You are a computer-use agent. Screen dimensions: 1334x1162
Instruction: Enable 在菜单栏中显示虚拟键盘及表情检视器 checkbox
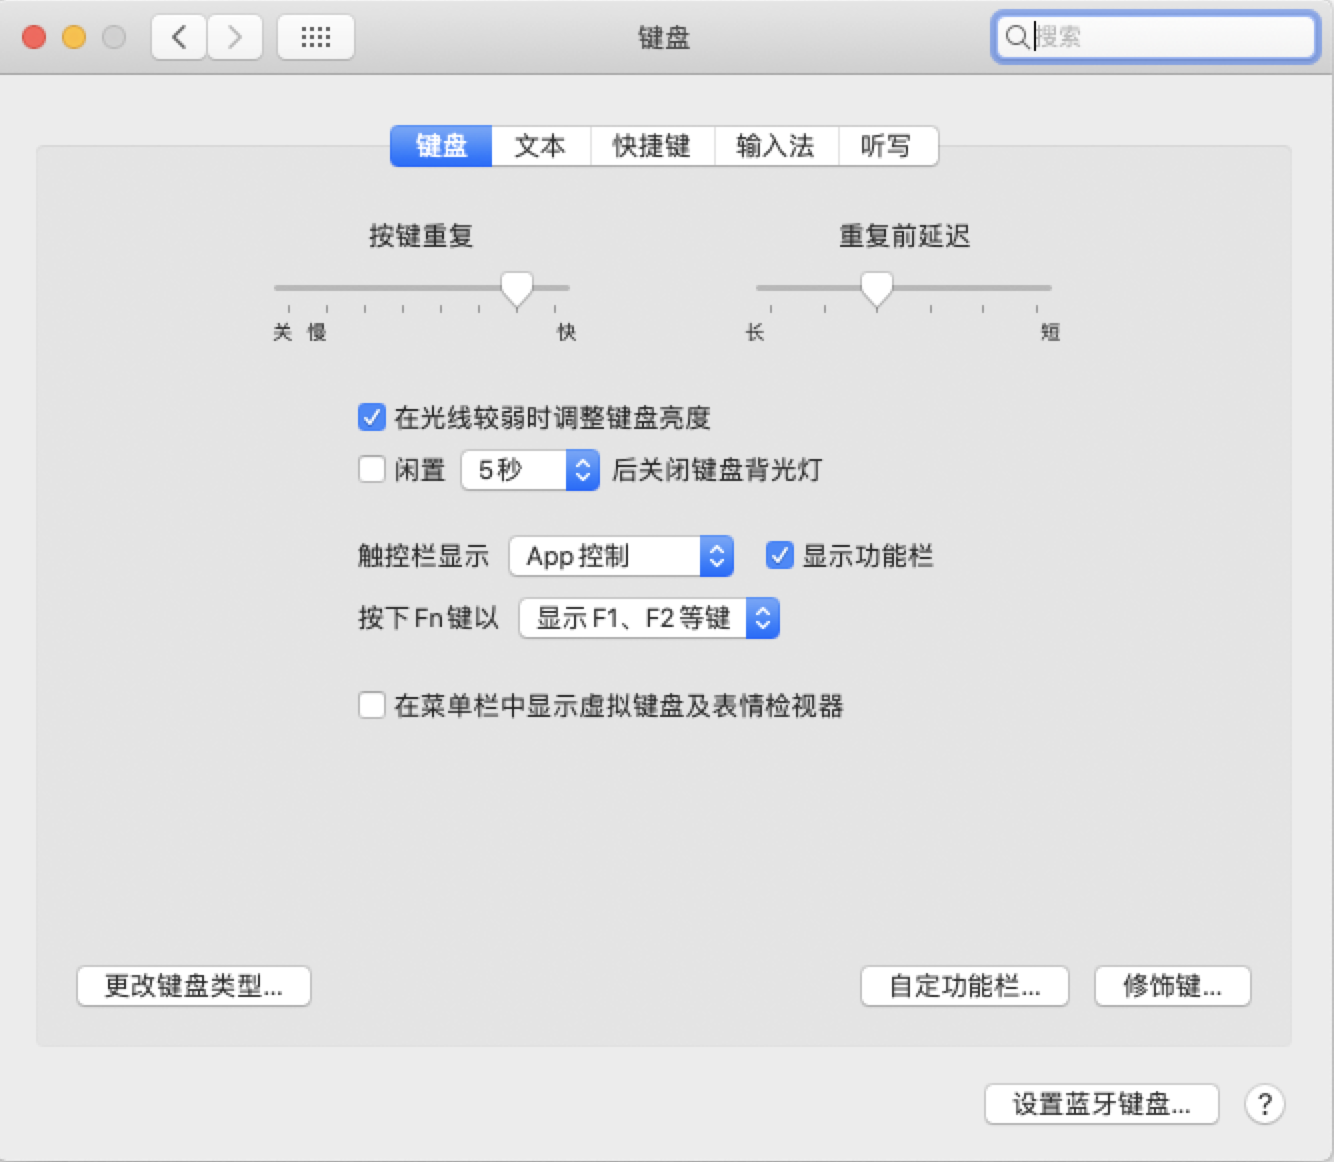(372, 705)
